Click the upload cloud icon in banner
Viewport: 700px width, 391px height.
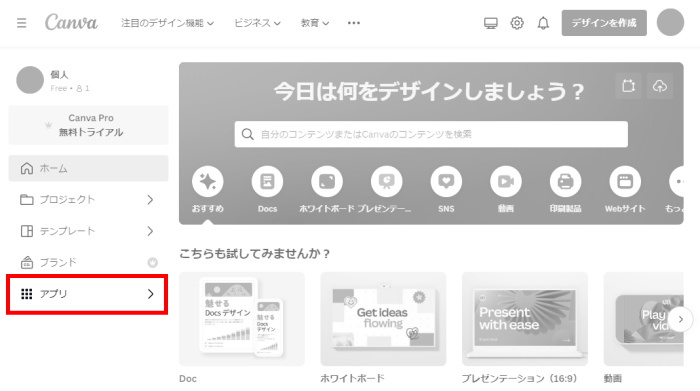(660, 86)
